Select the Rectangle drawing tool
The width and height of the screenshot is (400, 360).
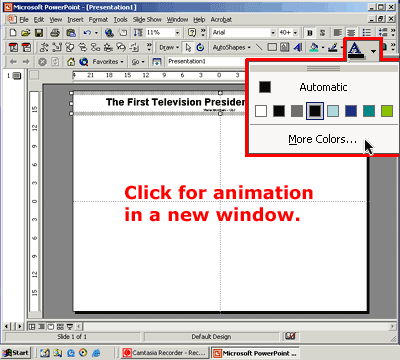coord(272,47)
